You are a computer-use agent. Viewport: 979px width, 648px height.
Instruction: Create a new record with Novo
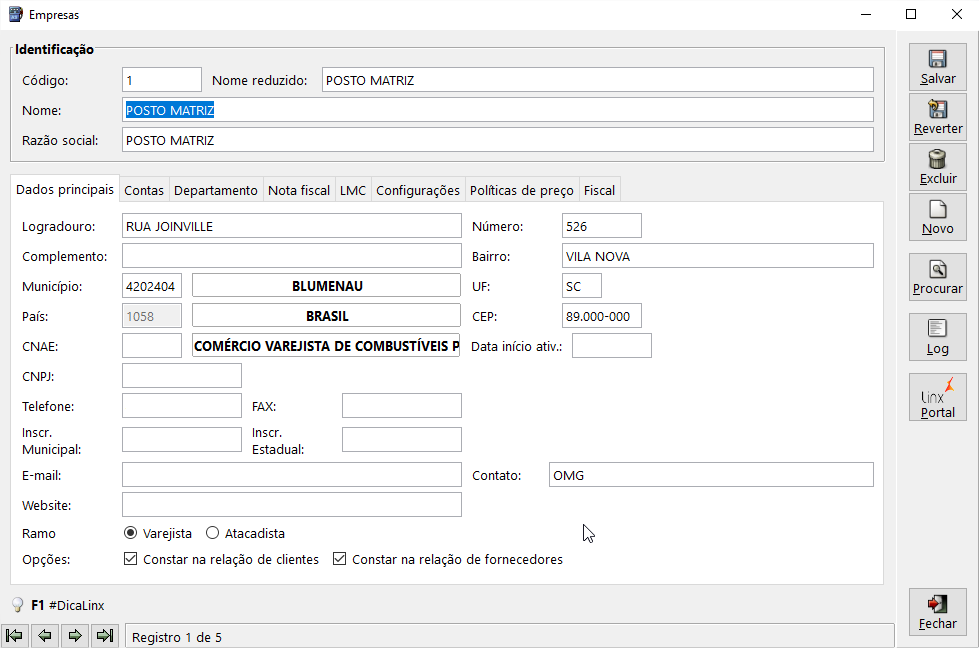tap(937, 217)
